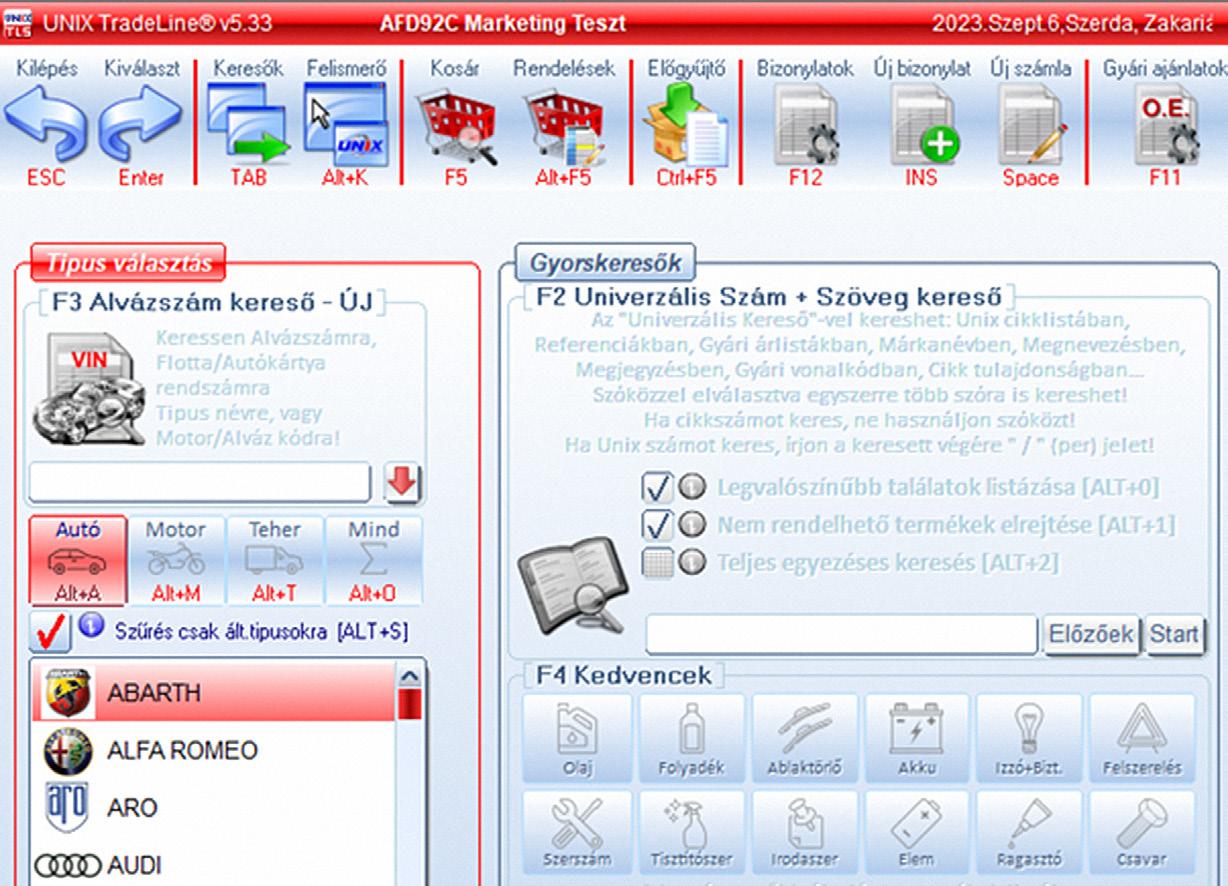Click info icon next to Nem rendelhető termékek
Image resolution: width=1228 pixels, height=886 pixels.
pos(691,525)
